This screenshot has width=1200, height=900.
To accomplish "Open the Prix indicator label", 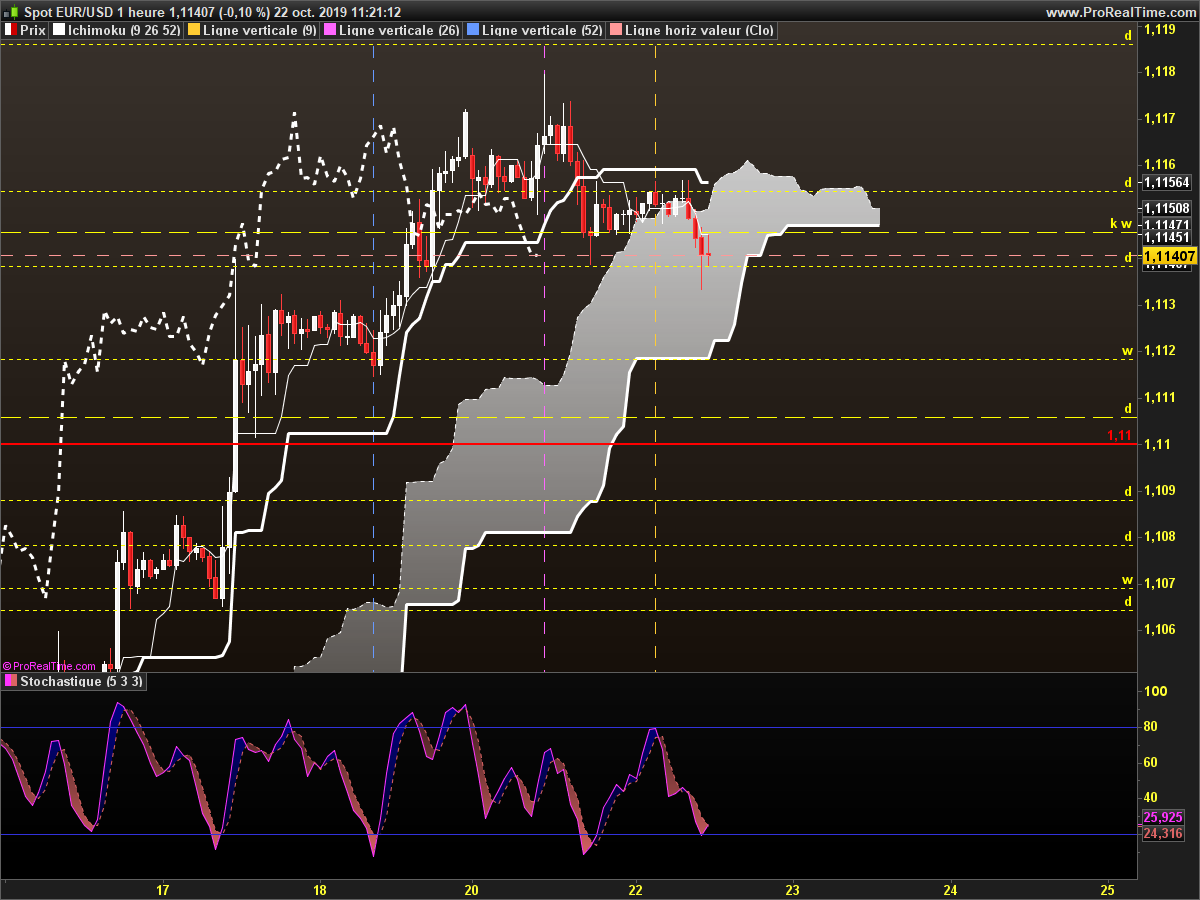I will click(33, 31).
